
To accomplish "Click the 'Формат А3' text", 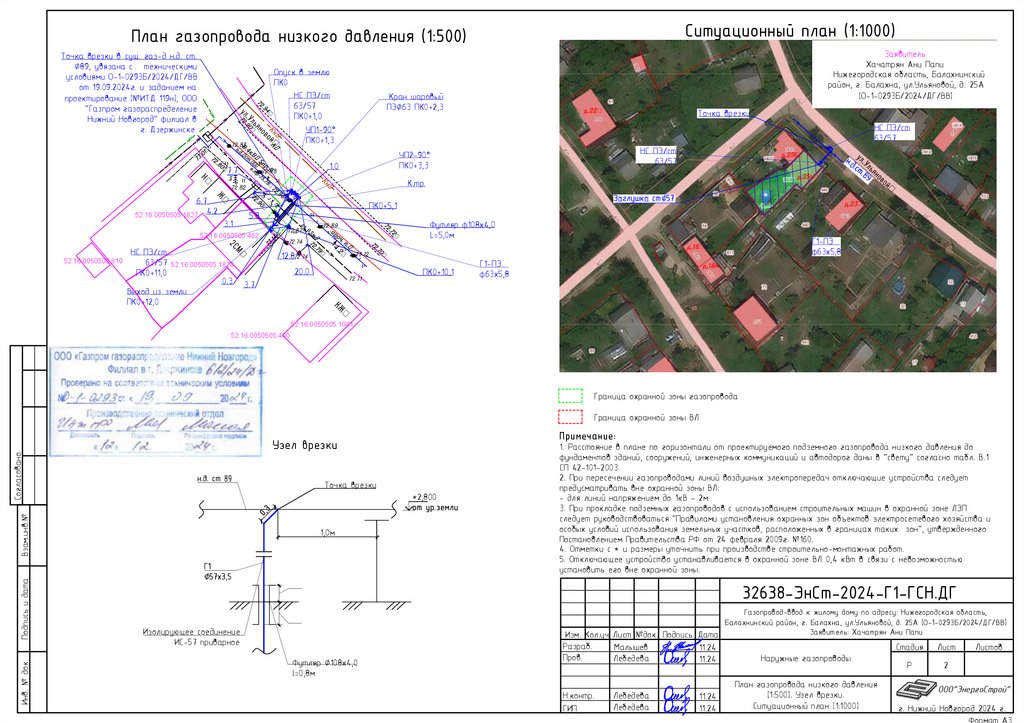I will pos(989,719).
